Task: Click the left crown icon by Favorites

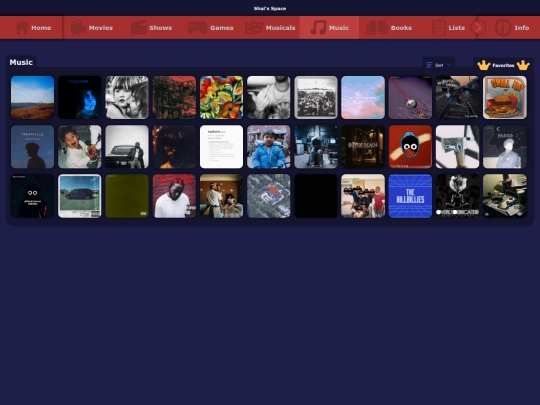Action: pos(484,65)
